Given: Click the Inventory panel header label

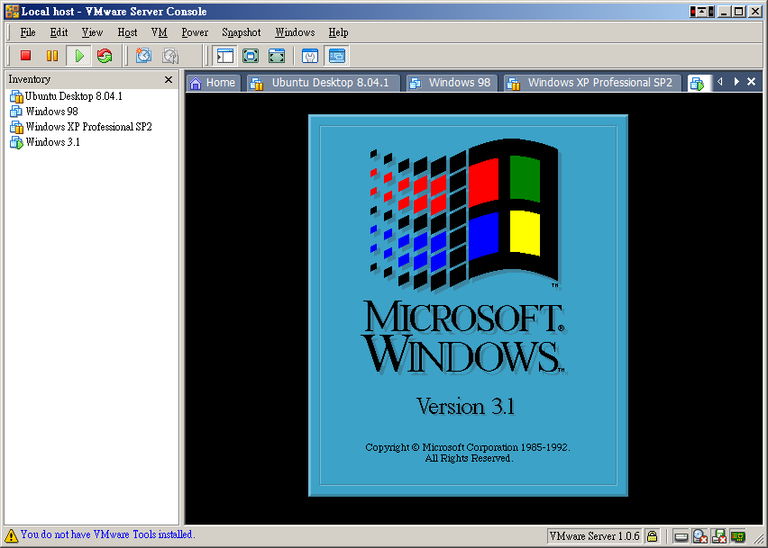Looking at the screenshot, I should point(29,79).
